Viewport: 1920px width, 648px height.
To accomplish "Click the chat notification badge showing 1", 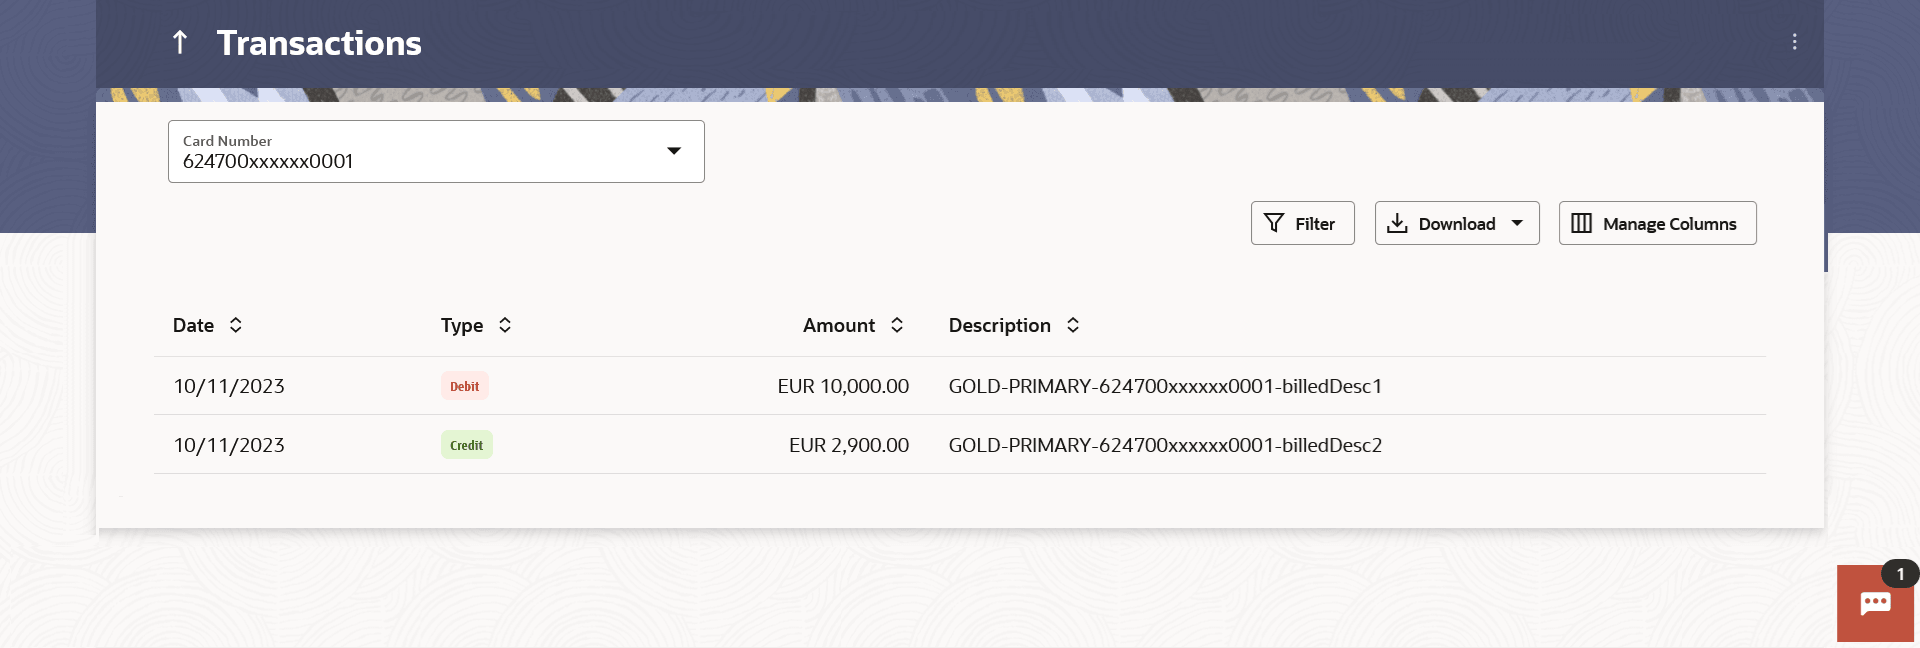I will [1900, 574].
